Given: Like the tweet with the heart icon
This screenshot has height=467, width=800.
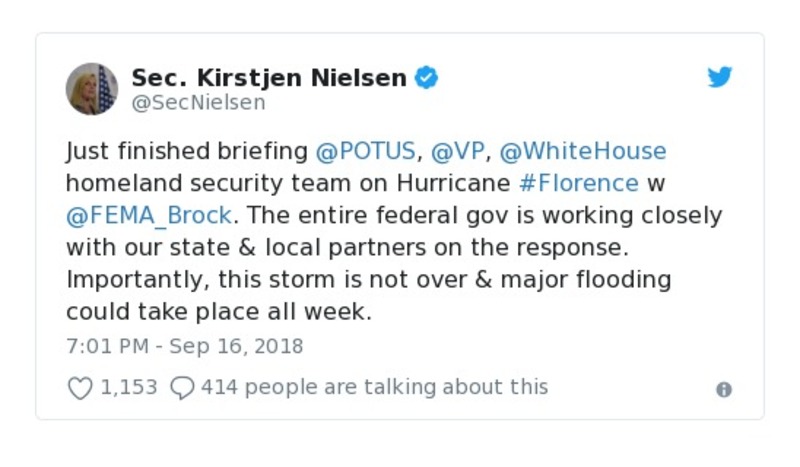Looking at the screenshot, I should [79, 388].
